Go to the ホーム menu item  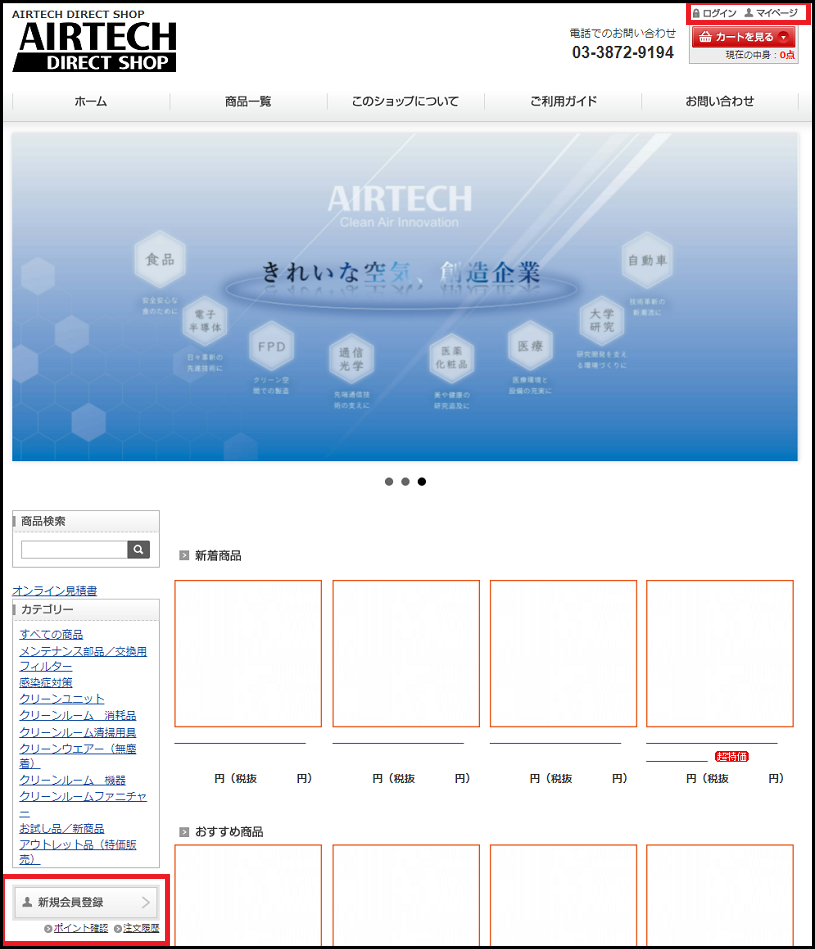(x=91, y=101)
